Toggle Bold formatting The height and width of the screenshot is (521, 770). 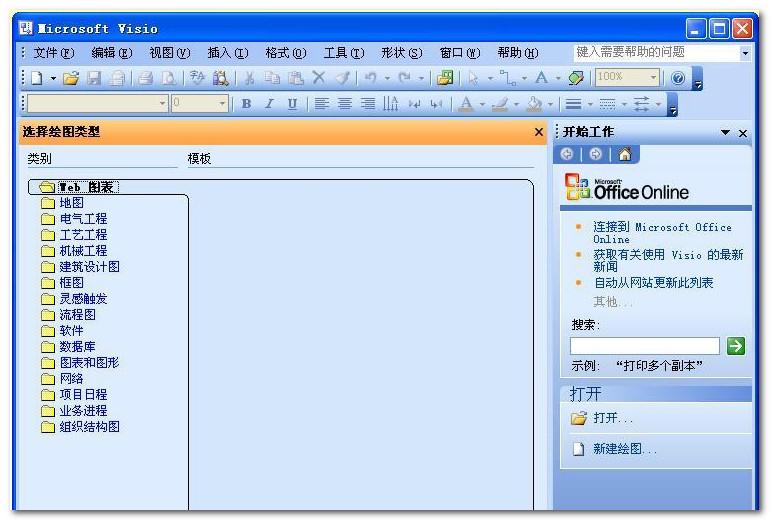tap(247, 104)
